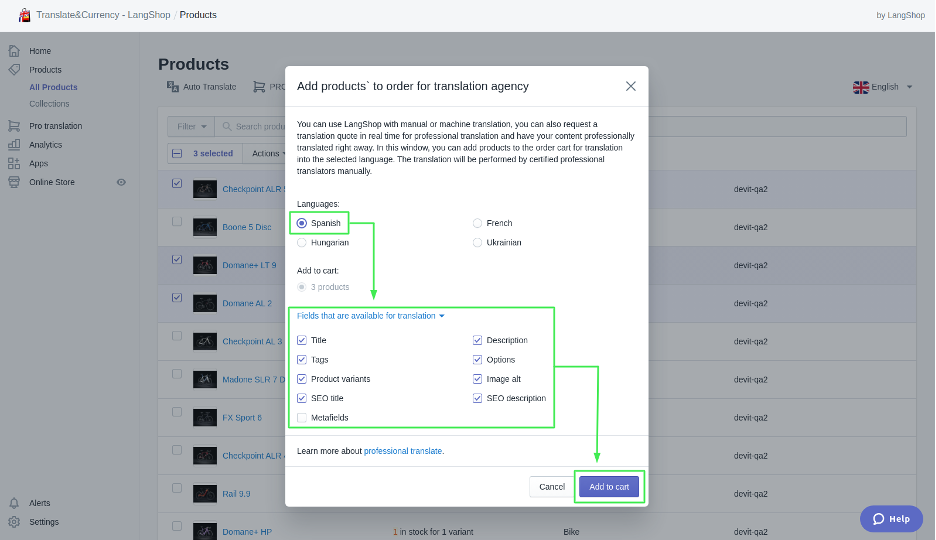Viewport: 936px width, 540px height.
Task: Click the LangShop app logo icon
Action: click(24, 15)
